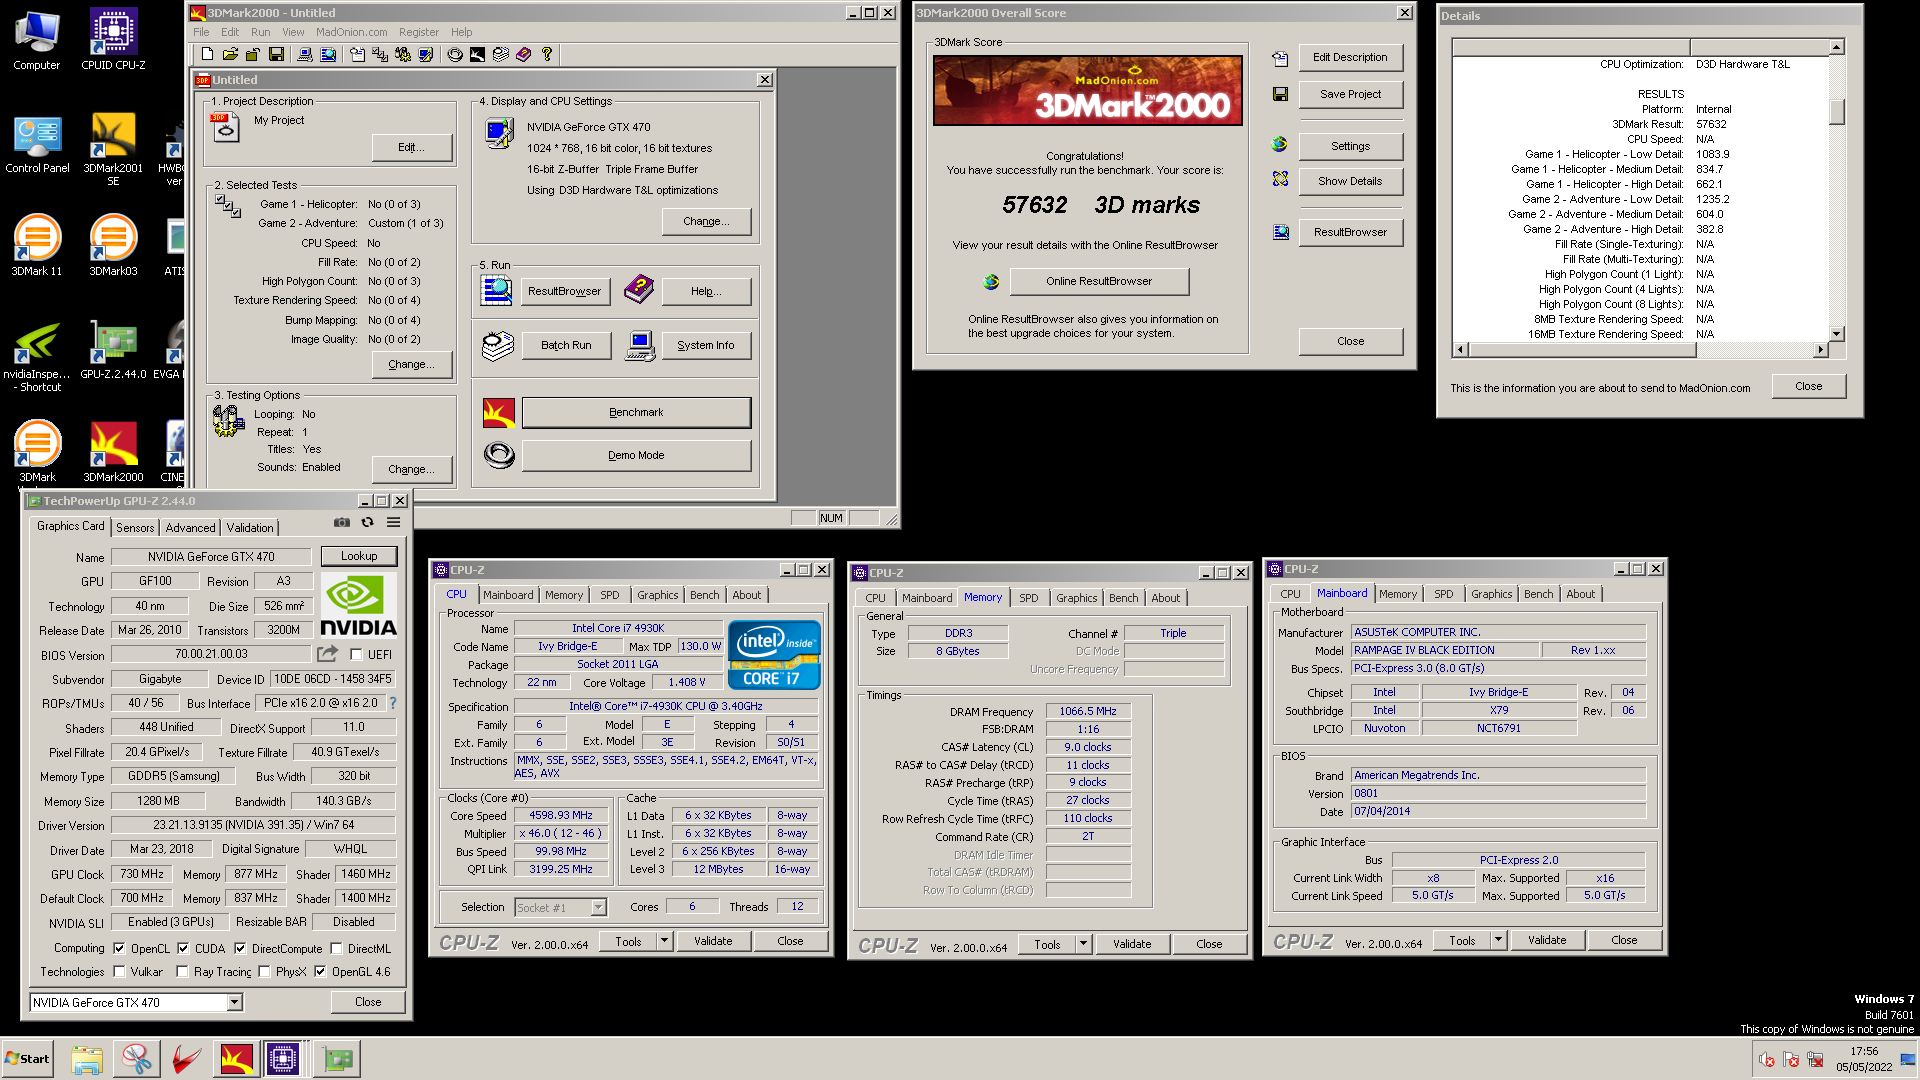Click the system info computer toolbar icon
Image resolution: width=1920 pixels, height=1080 pixels.
pos(305,54)
